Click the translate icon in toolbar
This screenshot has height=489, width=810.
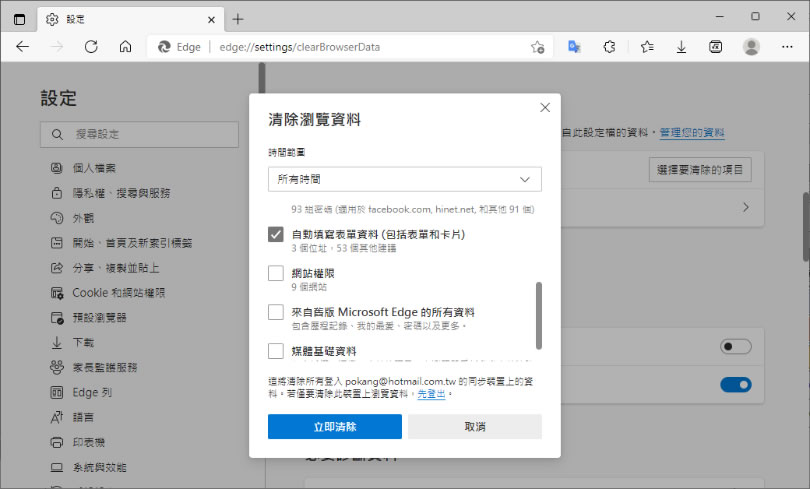pos(575,47)
